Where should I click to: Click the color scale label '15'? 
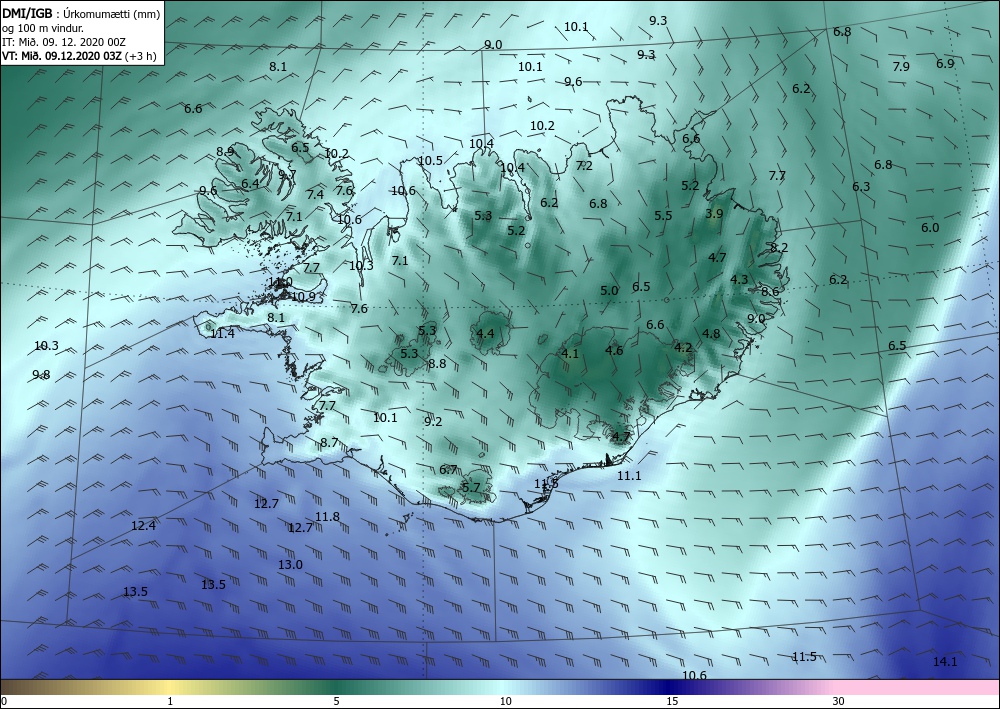(672, 701)
